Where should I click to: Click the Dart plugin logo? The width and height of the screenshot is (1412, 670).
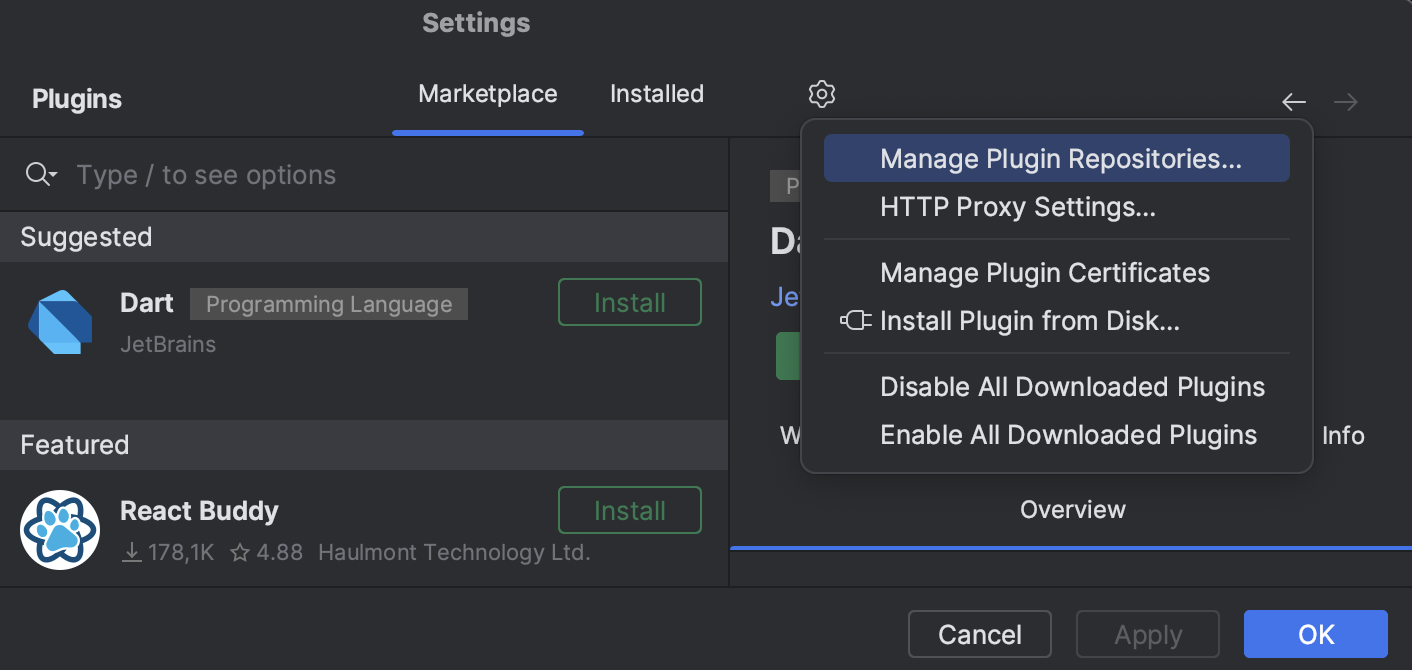point(60,322)
